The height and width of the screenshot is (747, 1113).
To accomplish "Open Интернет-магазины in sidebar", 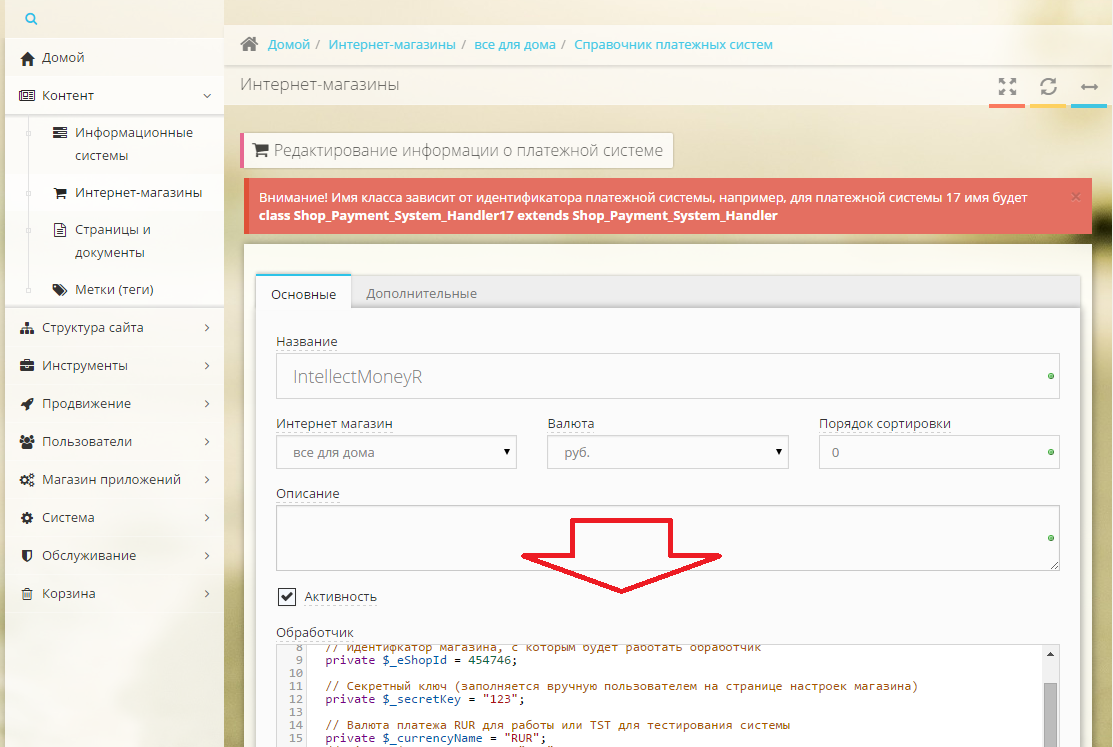I will coord(138,192).
